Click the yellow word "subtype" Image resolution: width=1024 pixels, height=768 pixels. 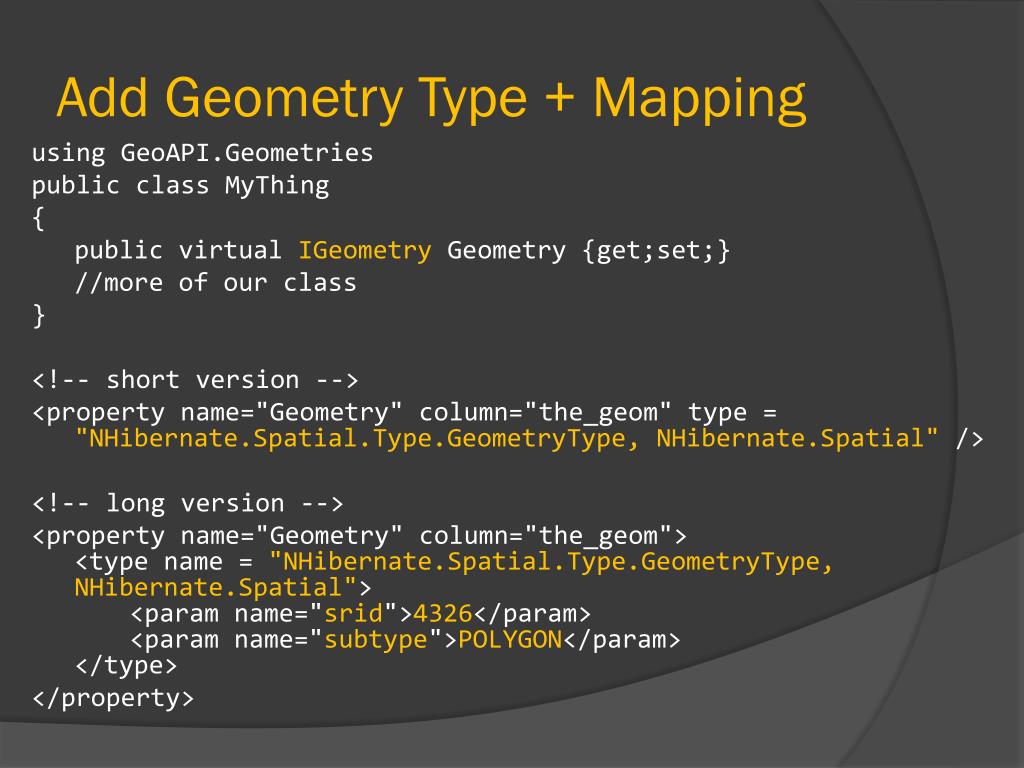point(376,640)
